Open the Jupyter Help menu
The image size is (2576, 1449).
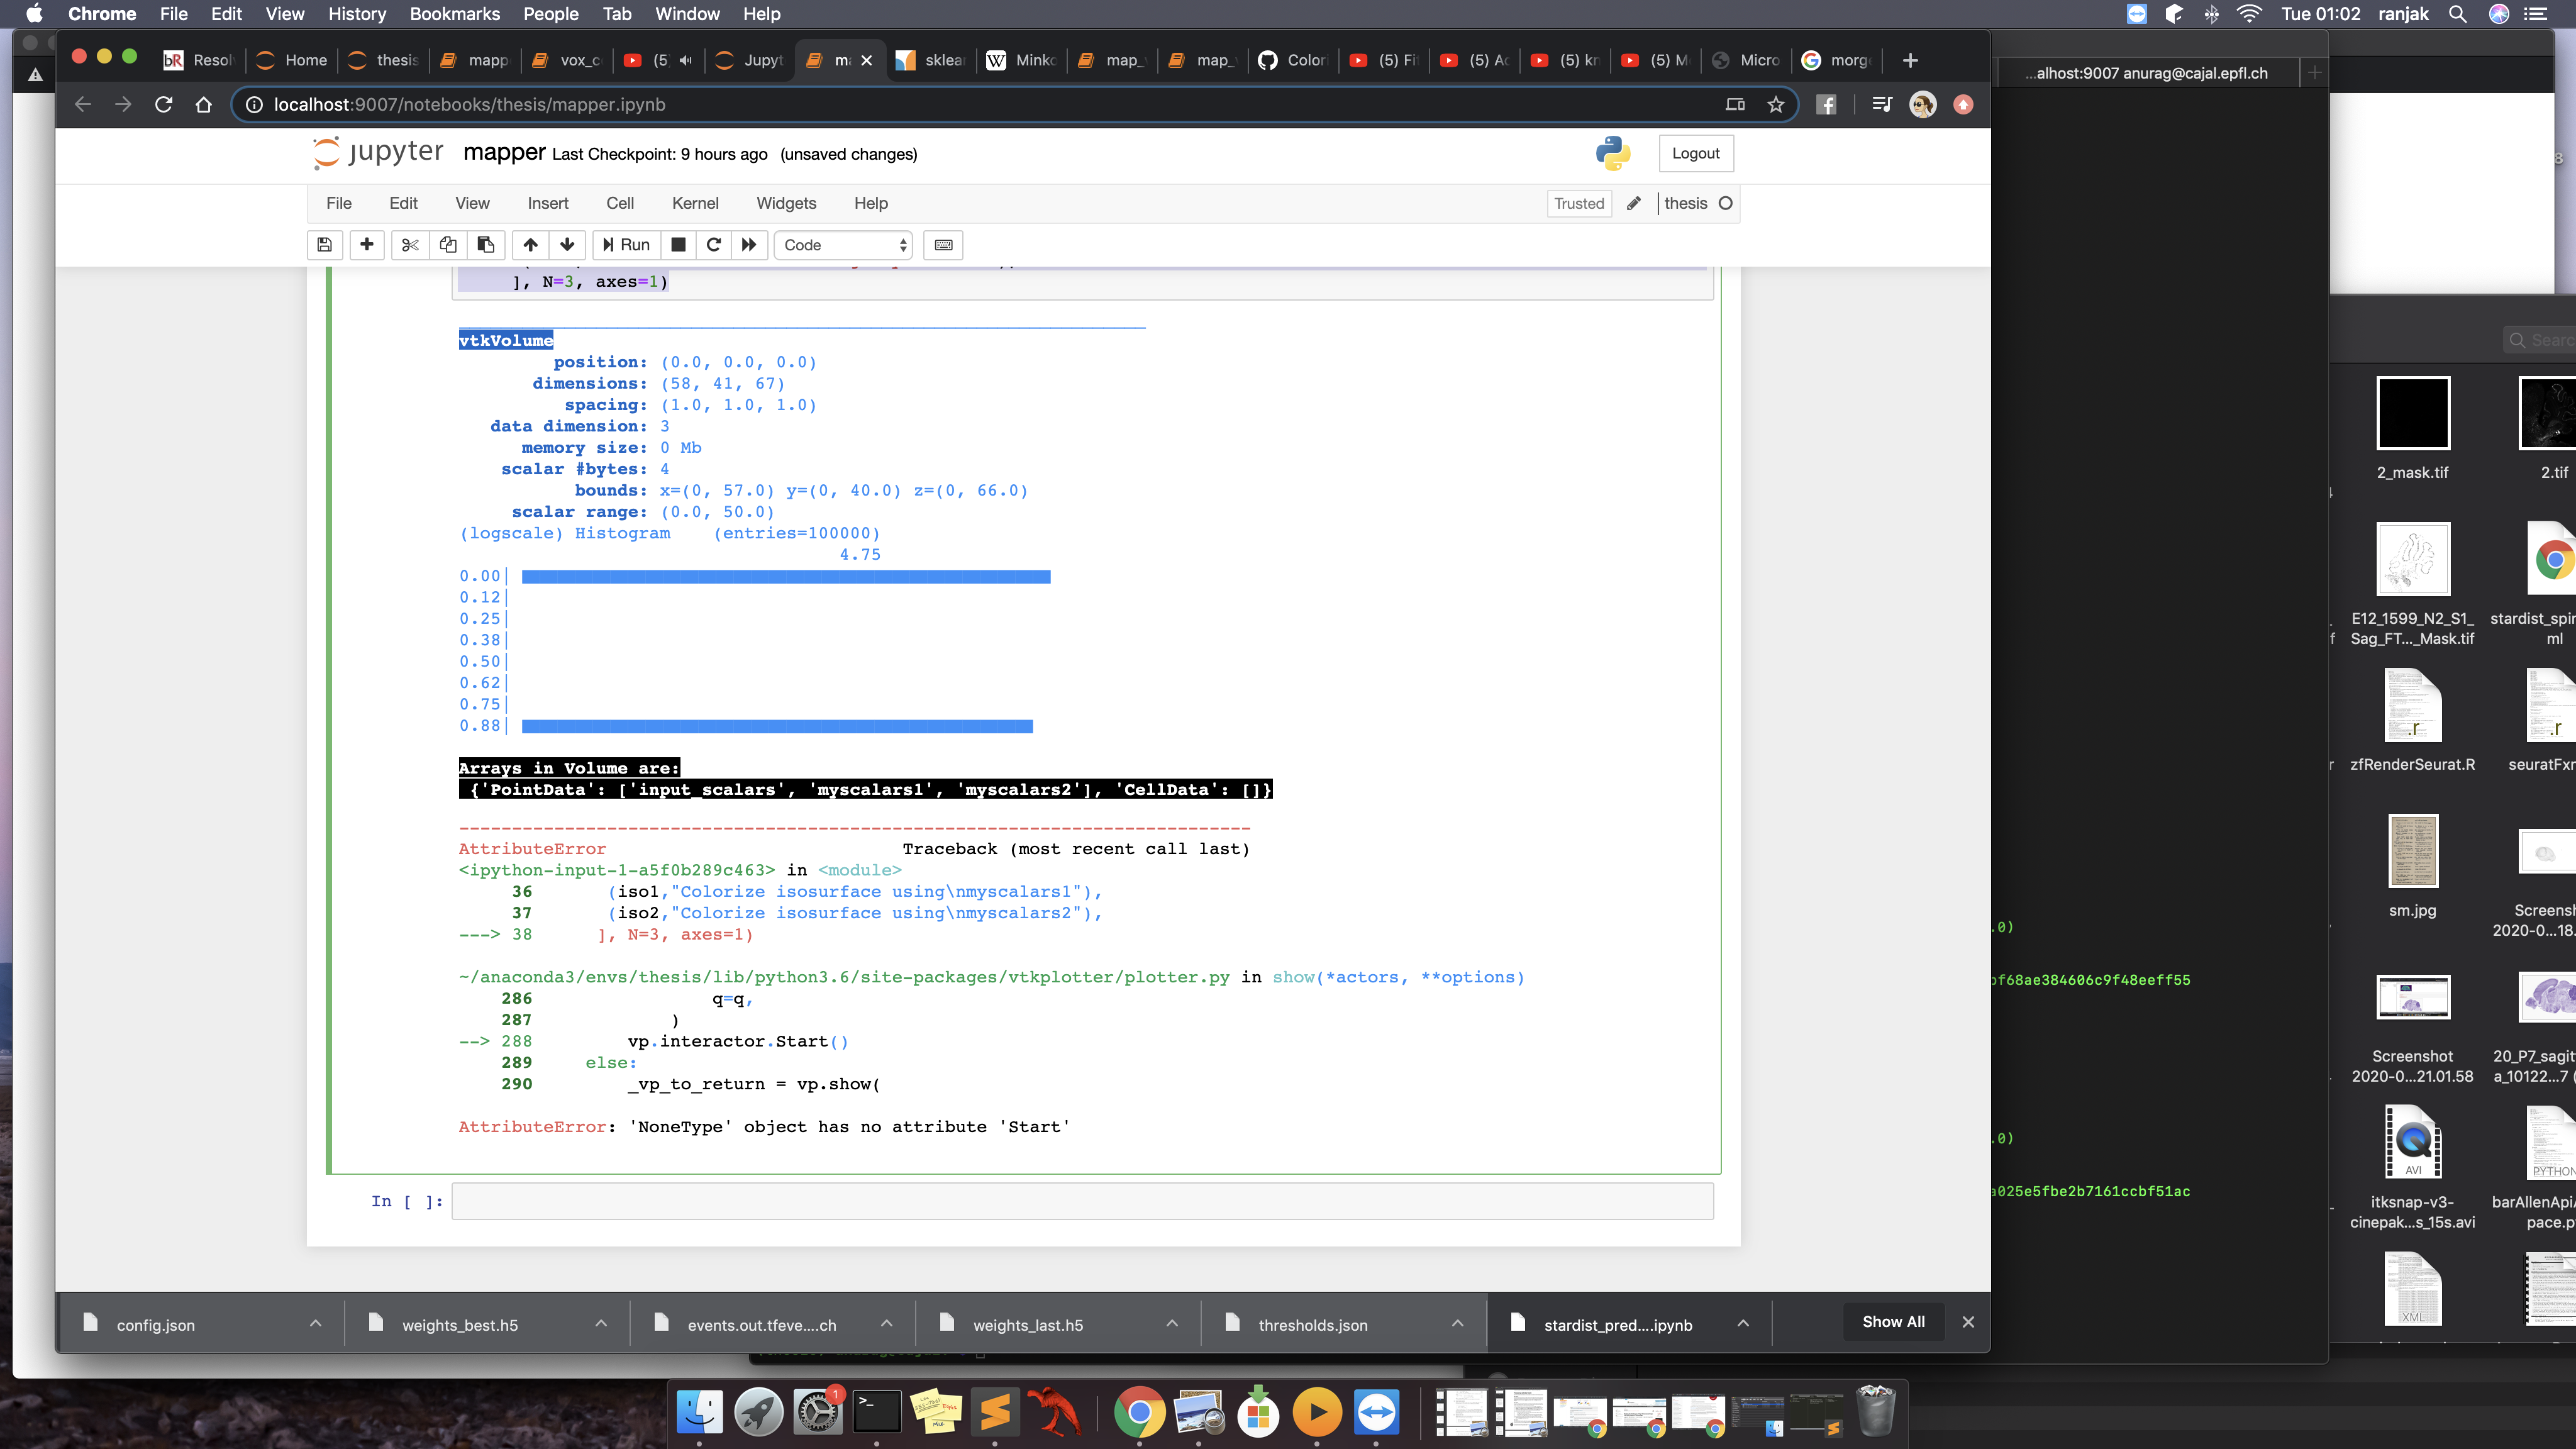coord(871,203)
